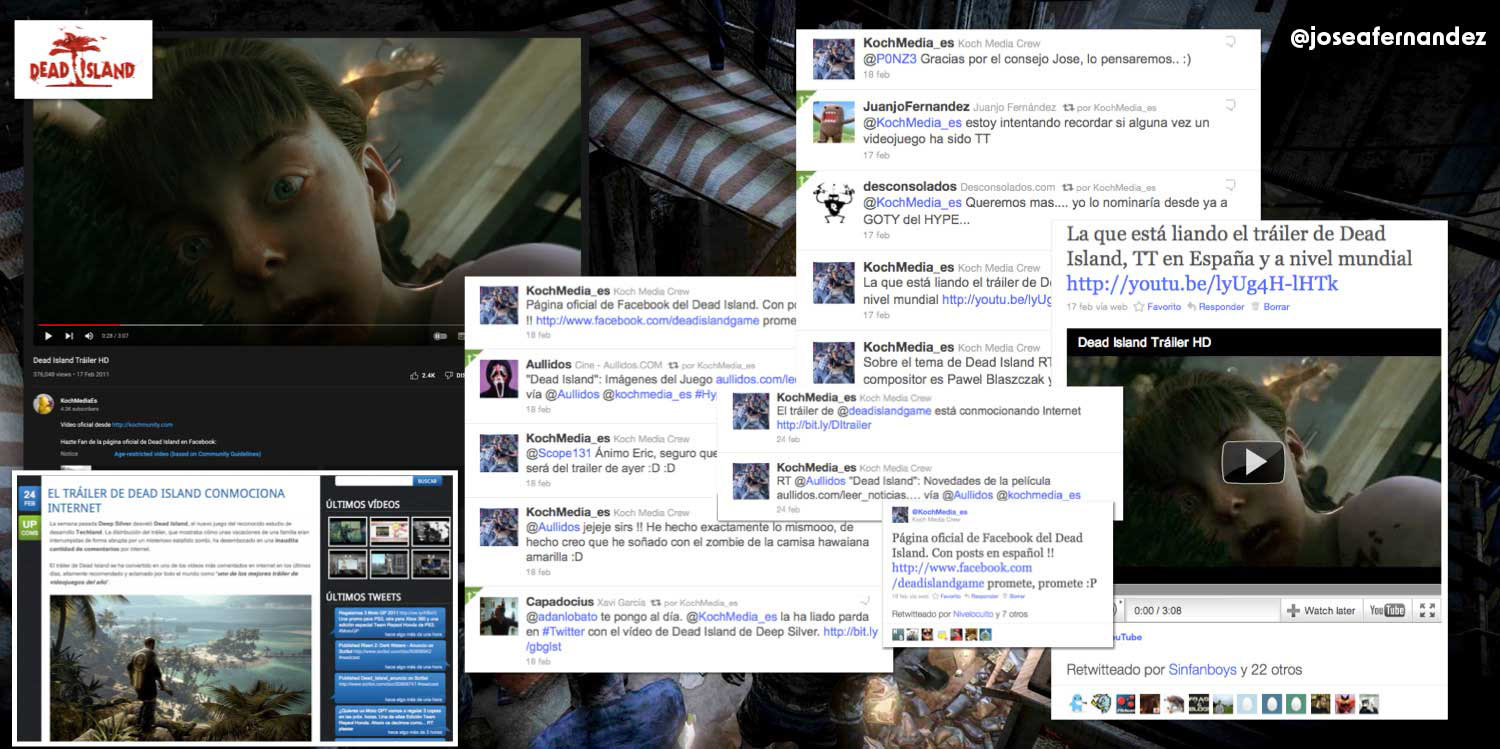Mute volume in the dark YouTube player
This screenshot has height=749, width=1500.
click(88, 336)
